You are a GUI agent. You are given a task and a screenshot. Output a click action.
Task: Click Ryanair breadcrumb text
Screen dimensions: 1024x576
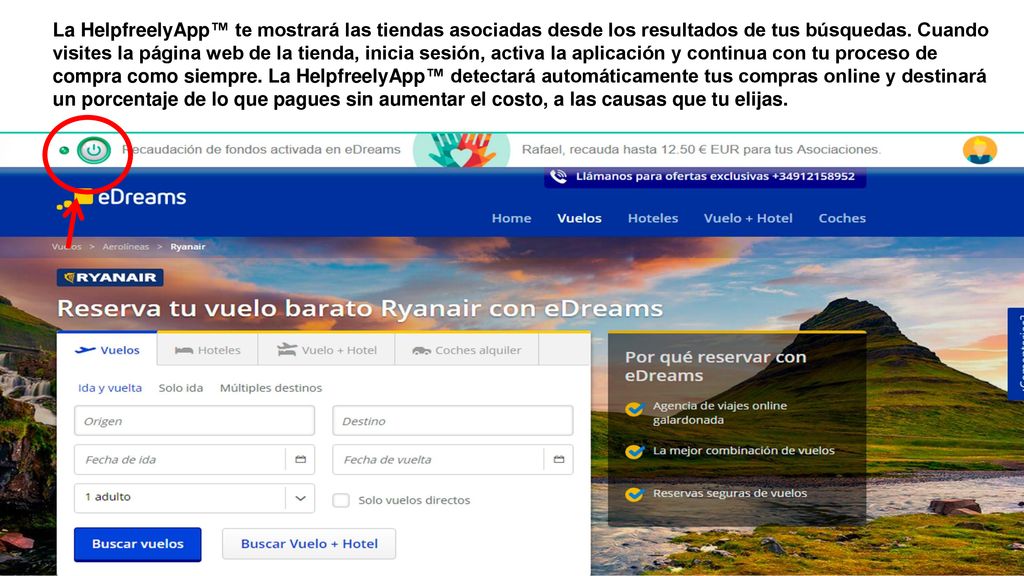[x=188, y=247]
